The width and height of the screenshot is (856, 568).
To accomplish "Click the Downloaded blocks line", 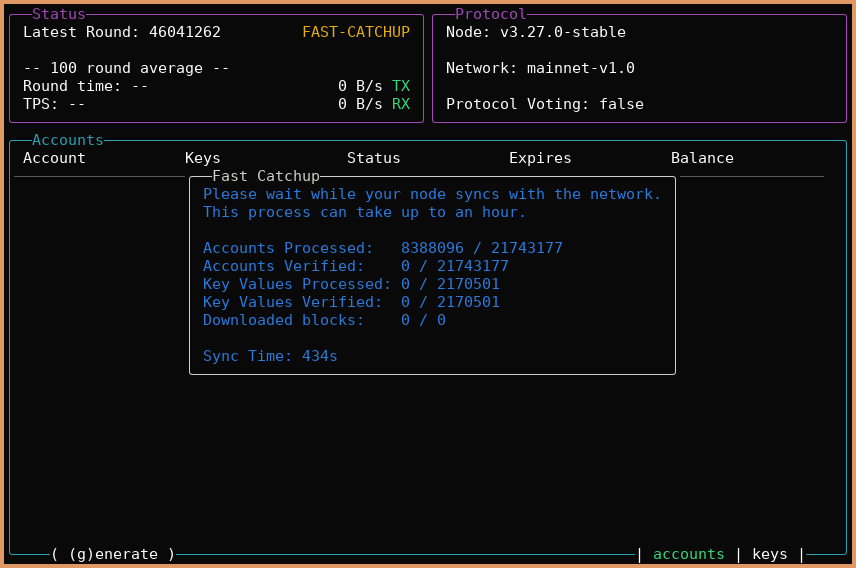I will pyautogui.click(x=324, y=320).
